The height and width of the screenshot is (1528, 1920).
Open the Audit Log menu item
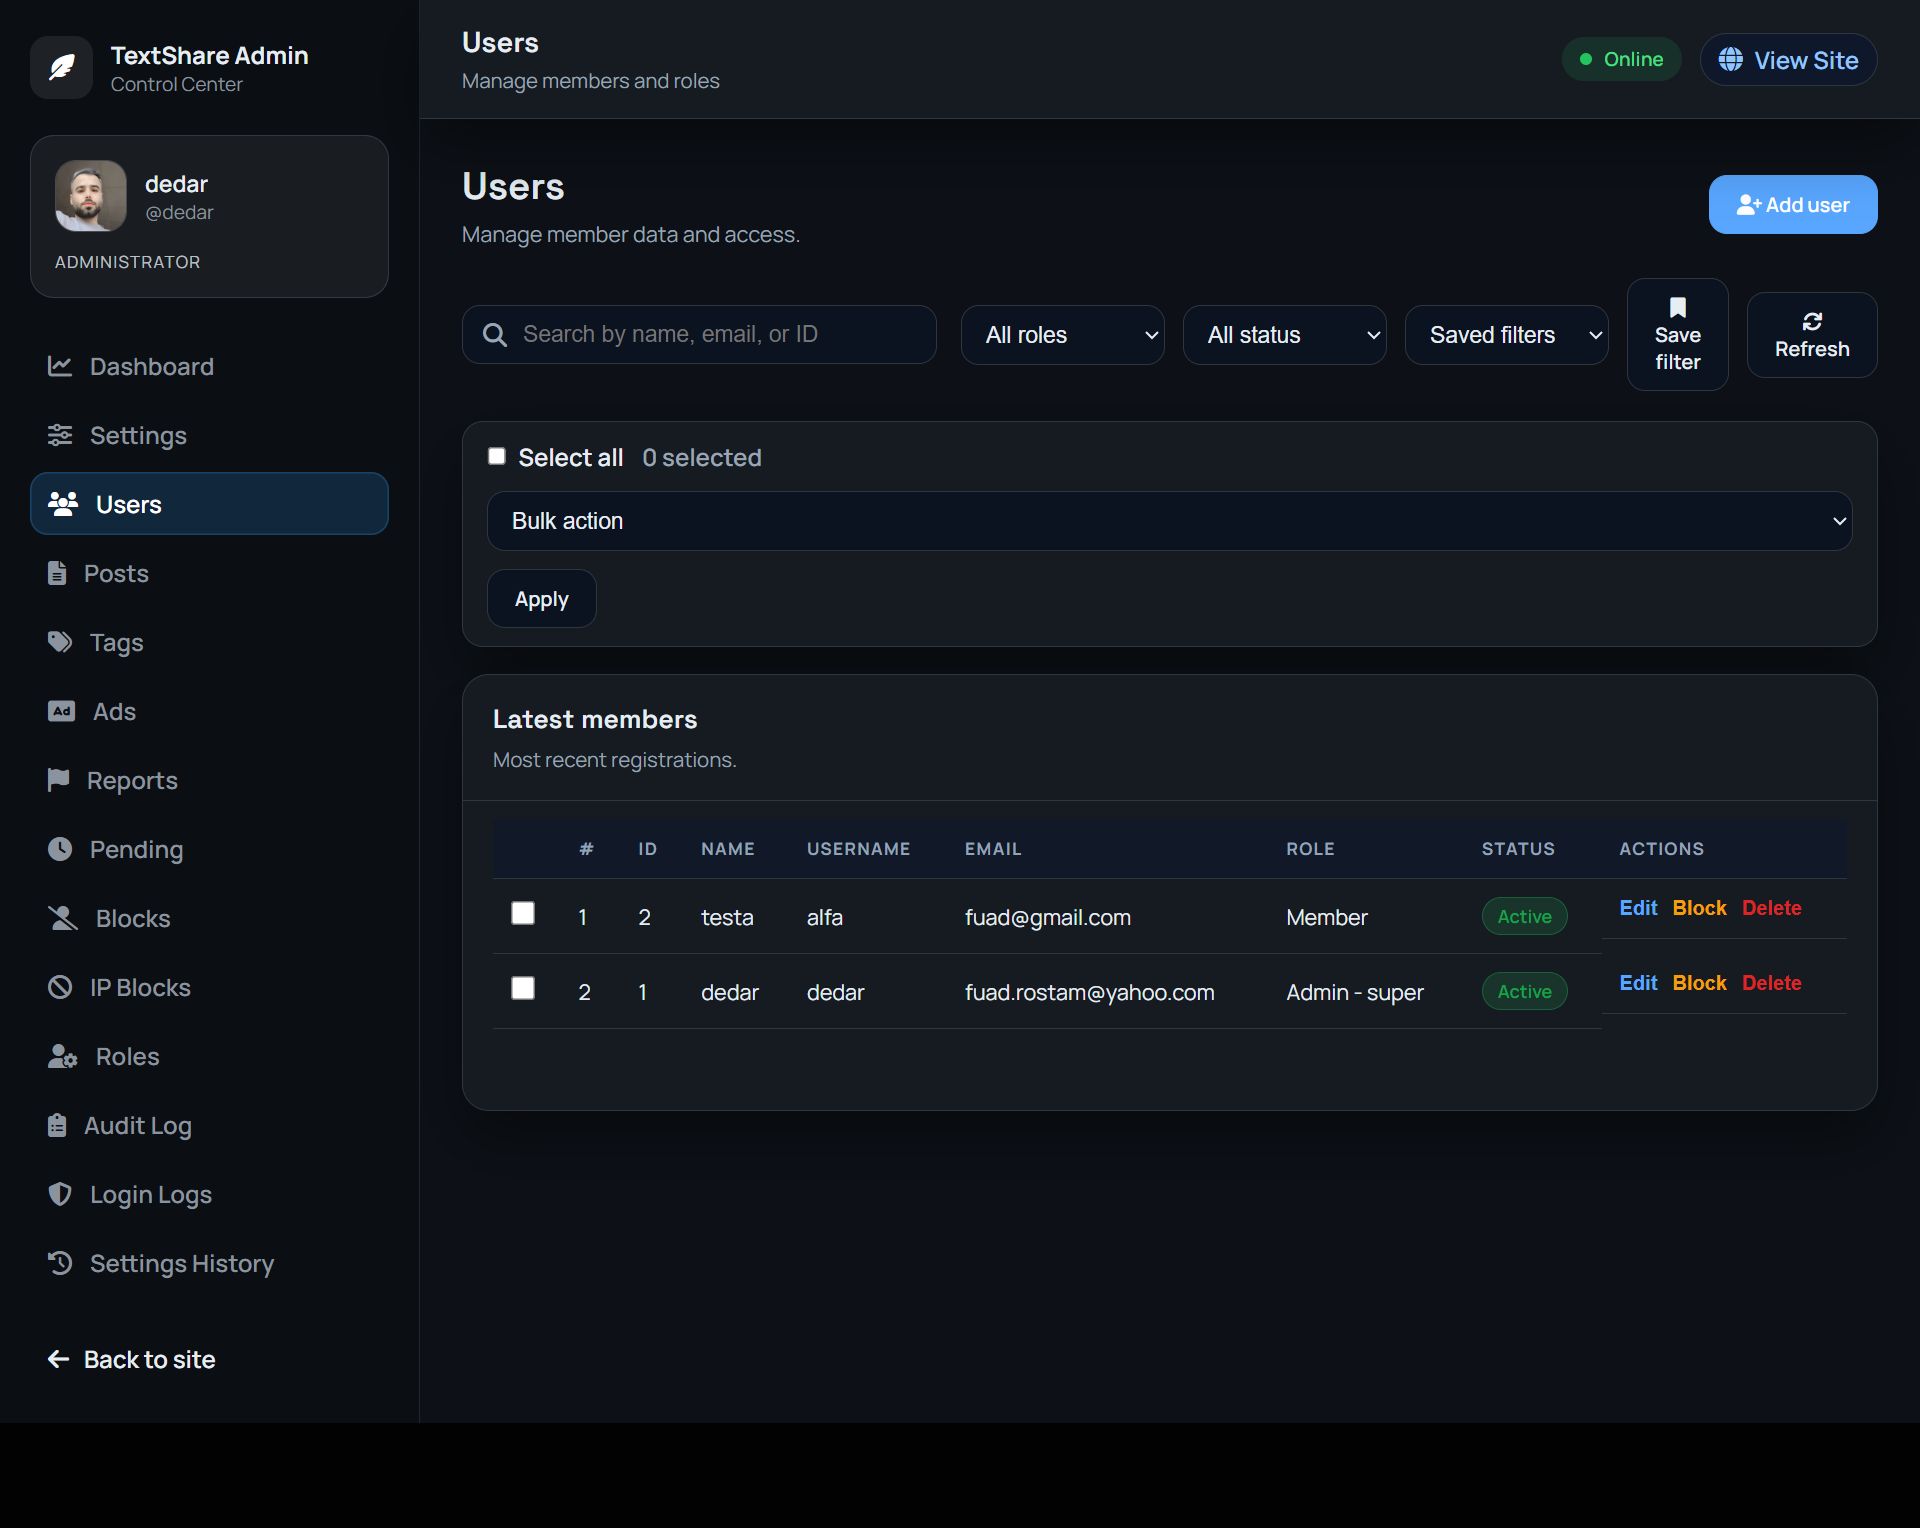(x=137, y=1125)
